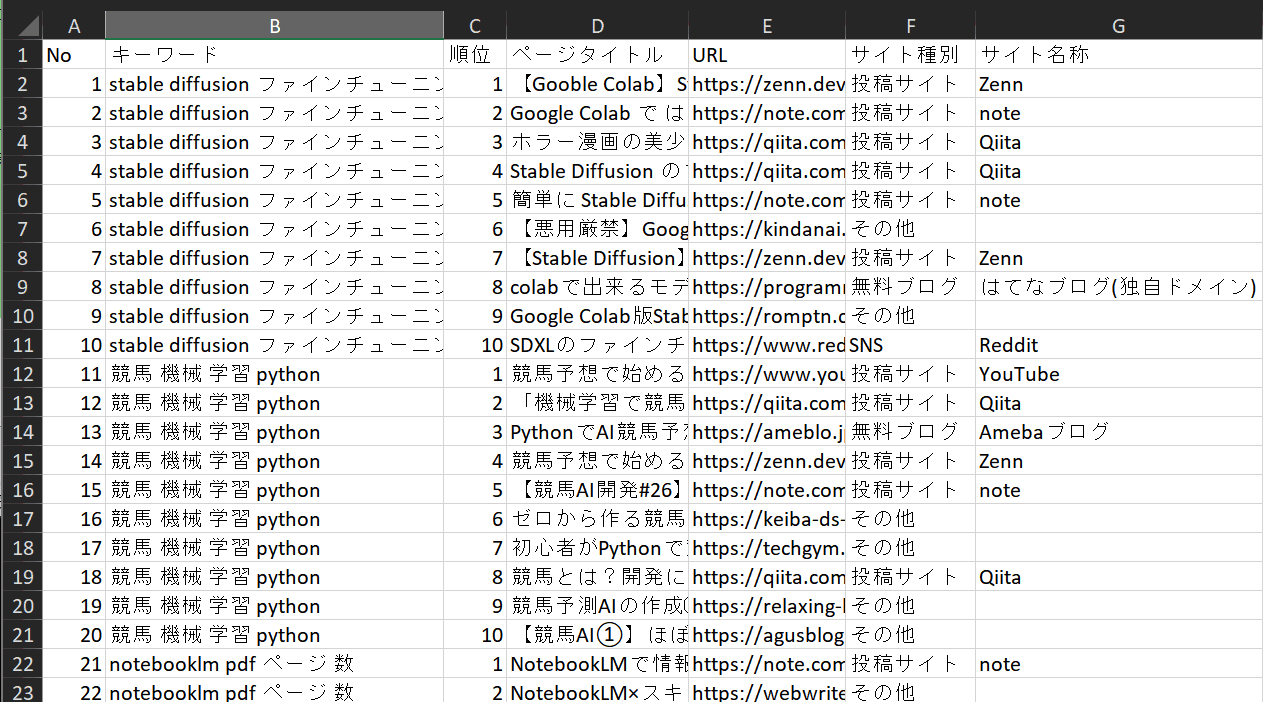Select the Zenn cell in row 2
This screenshot has width=1263, height=702.
pos(1119,84)
